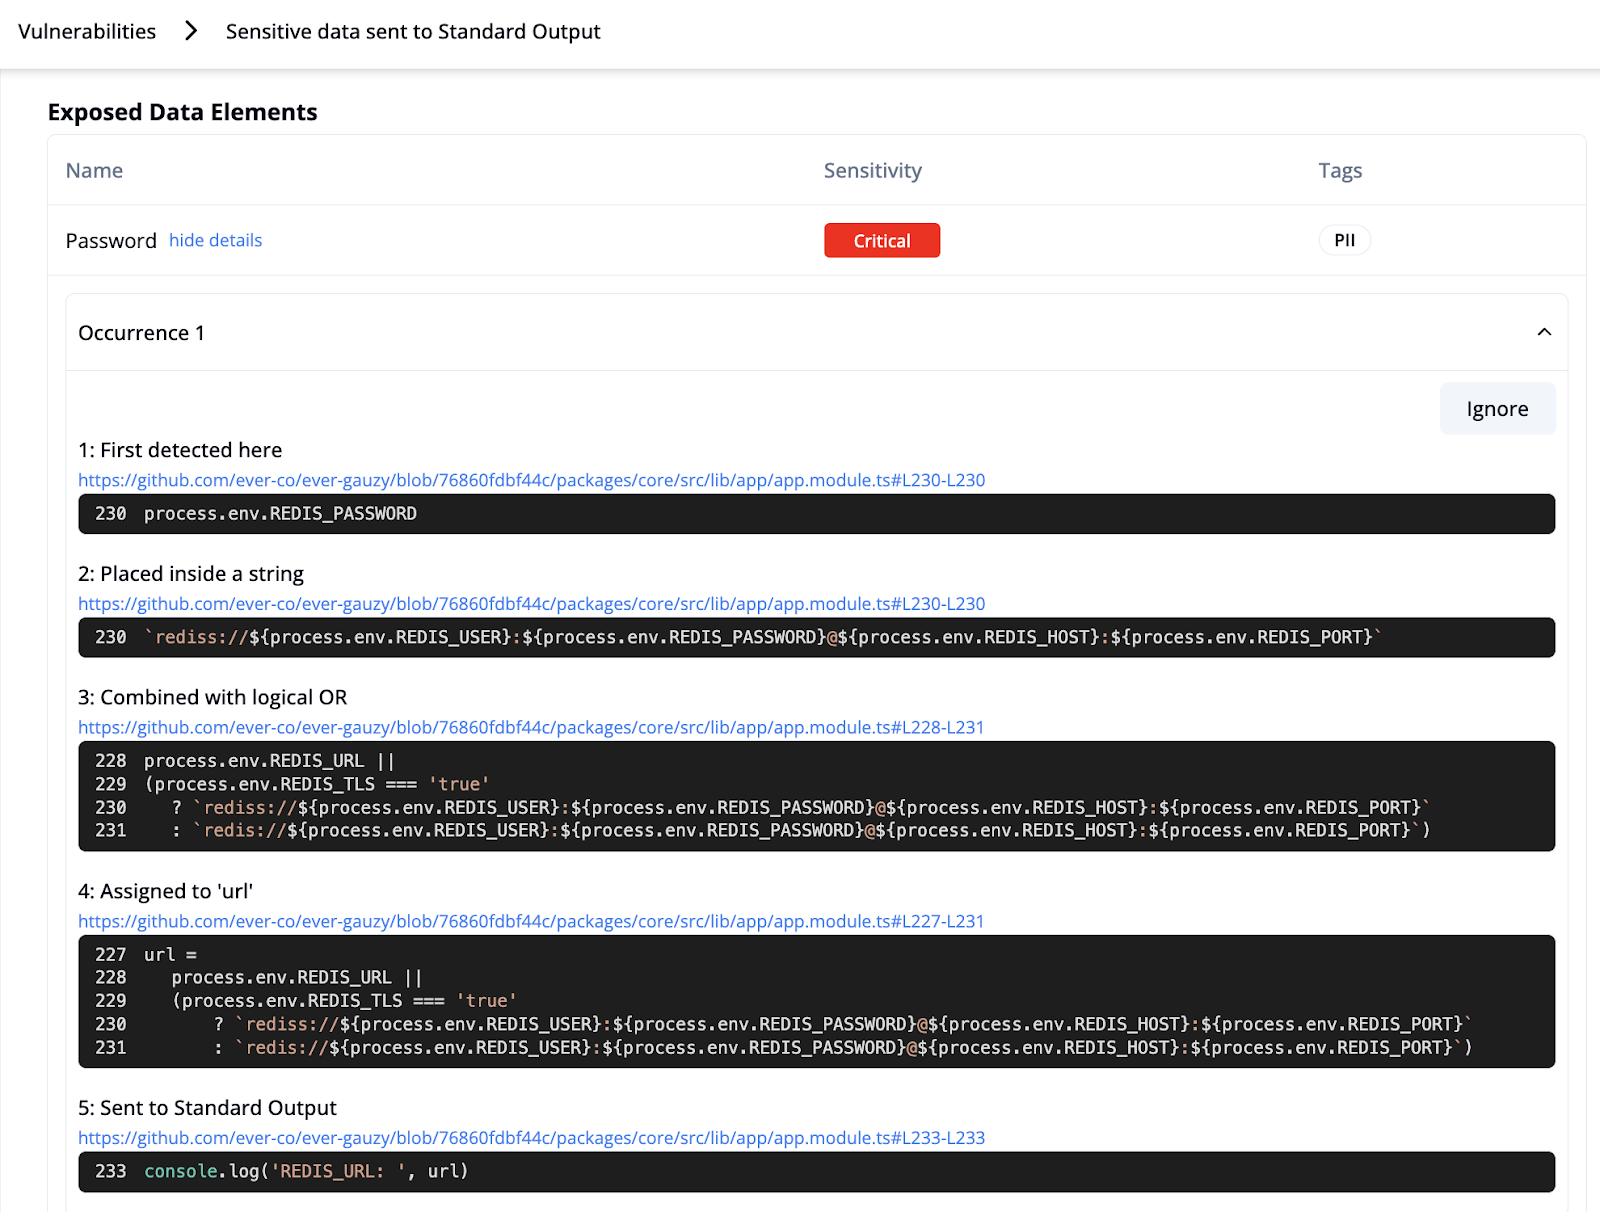The image size is (1600, 1212).
Task: Click the breadcrumb chevron separator arrow
Action: tap(191, 32)
